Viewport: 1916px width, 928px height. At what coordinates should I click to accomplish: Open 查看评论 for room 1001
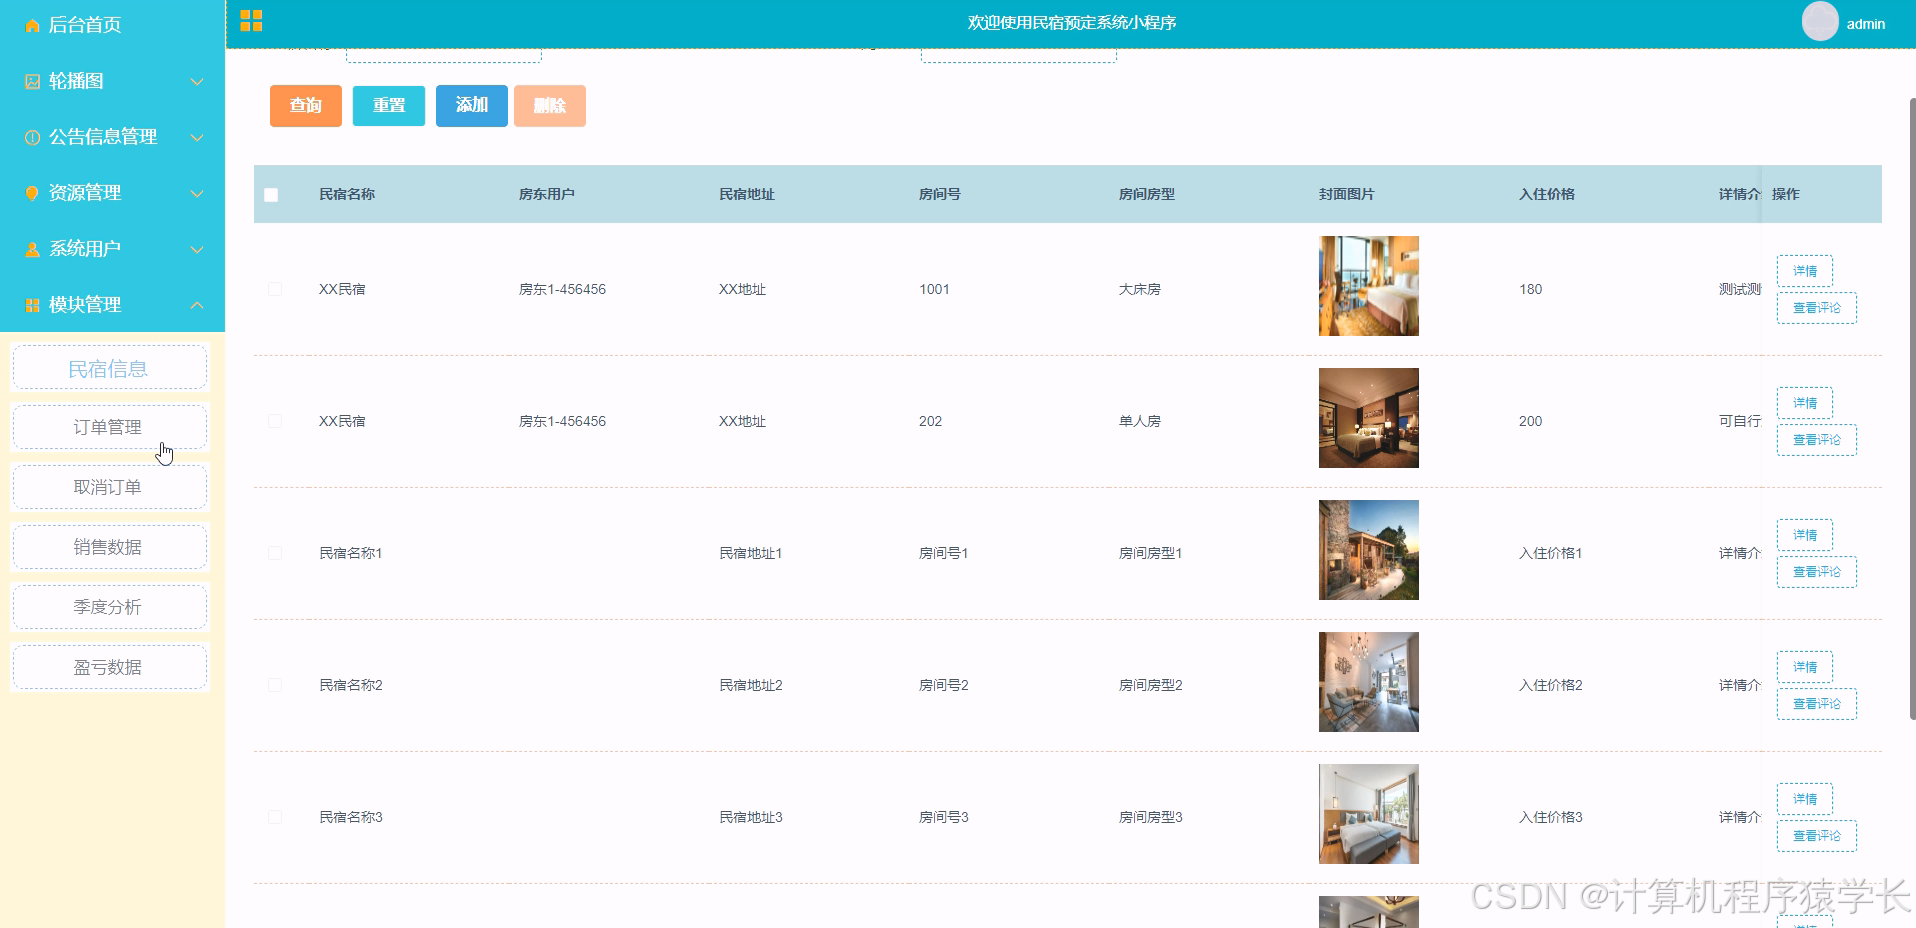click(1817, 308)
